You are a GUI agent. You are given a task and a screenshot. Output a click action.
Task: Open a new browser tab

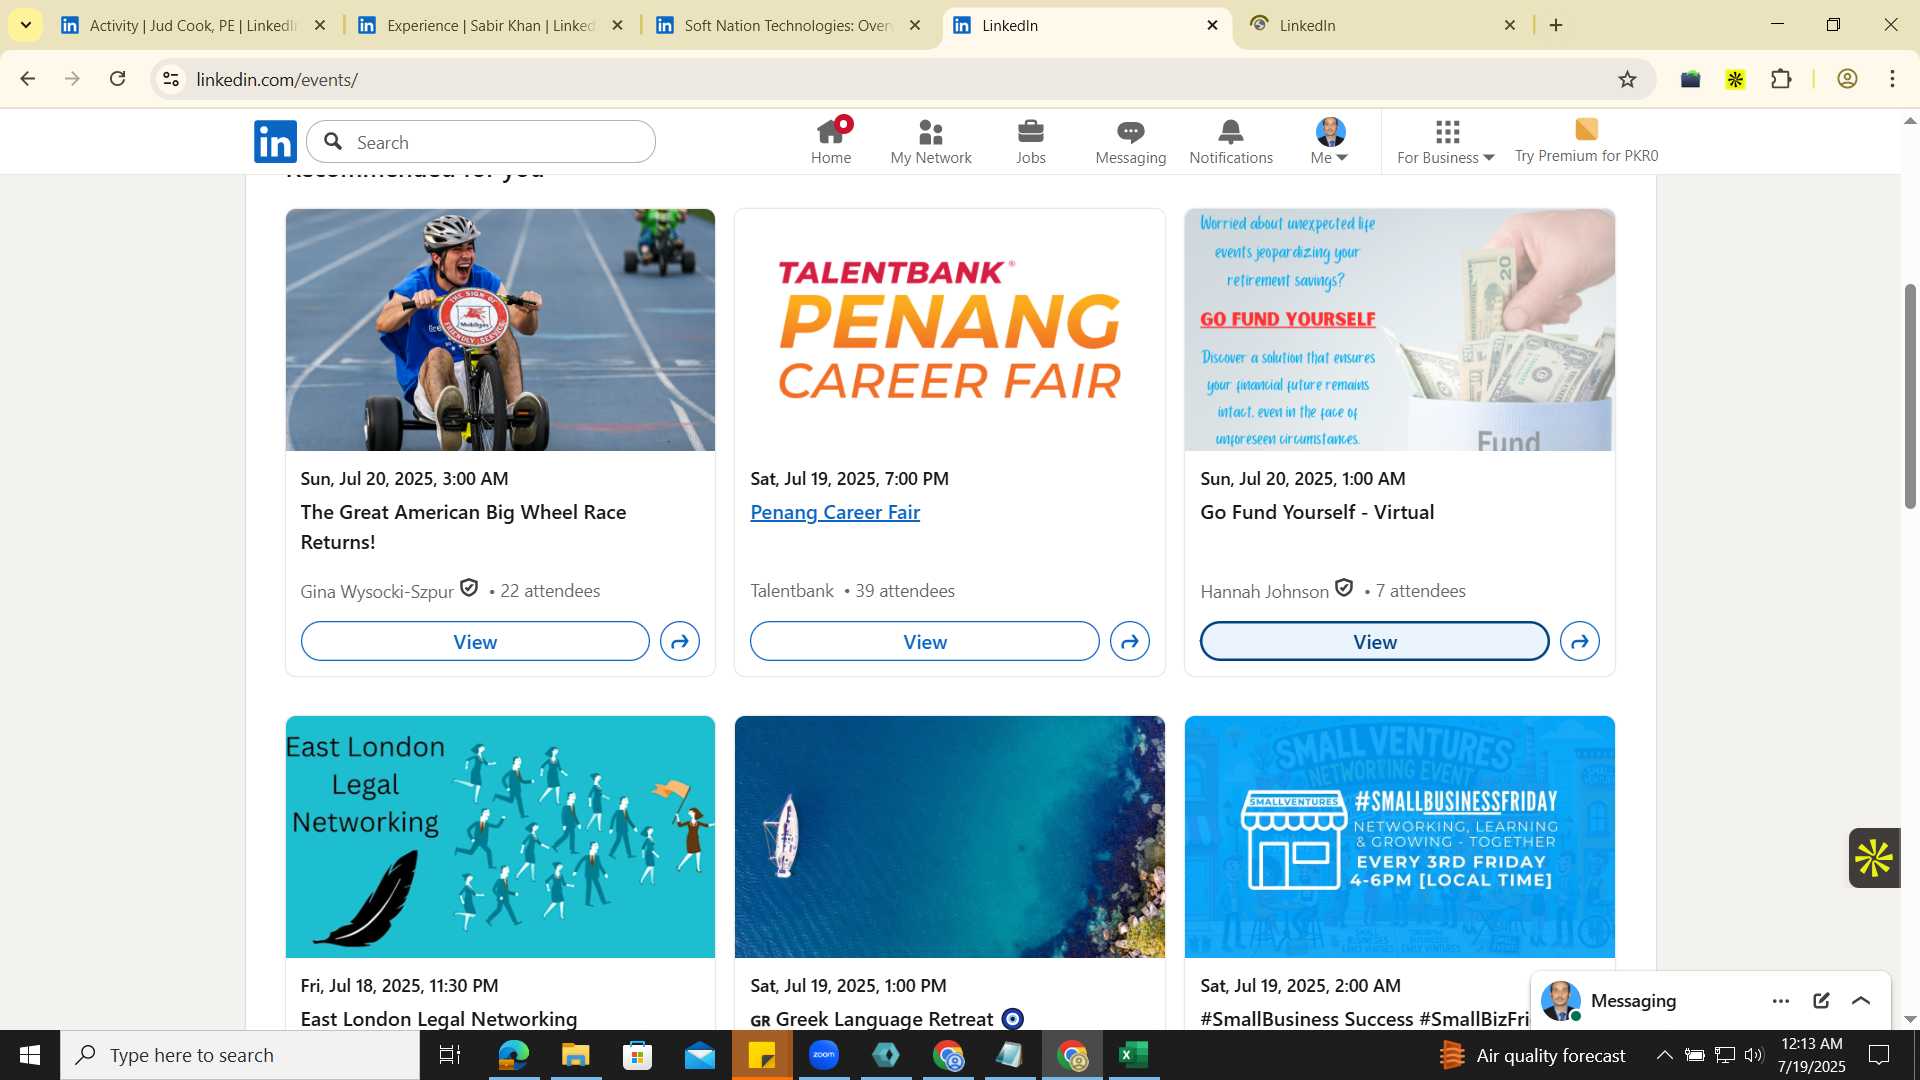tap(1556, 25)
